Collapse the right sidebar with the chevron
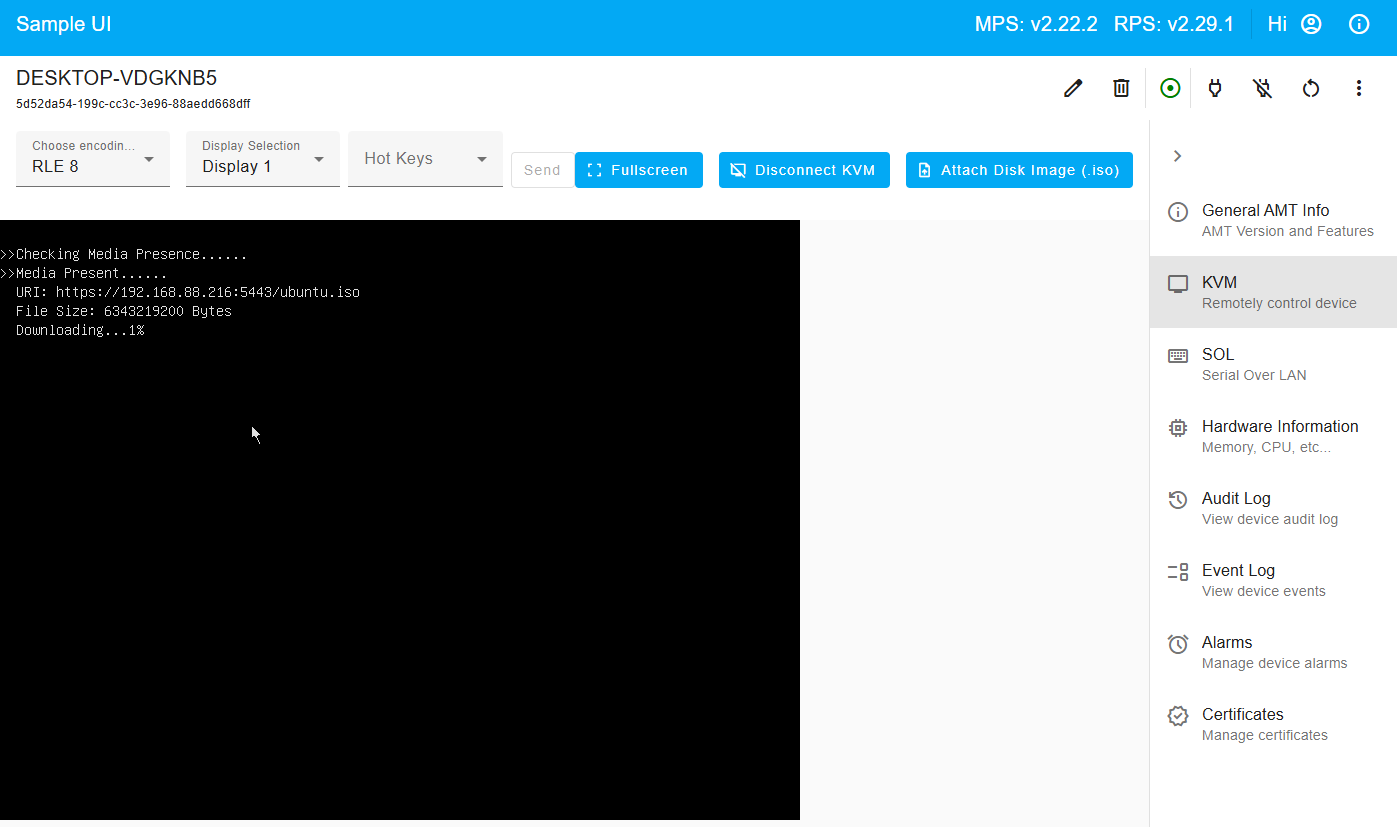Image resolution: width=1397 pixels, height=827 pixels. pyautogui.click(x=1177, y=156)
